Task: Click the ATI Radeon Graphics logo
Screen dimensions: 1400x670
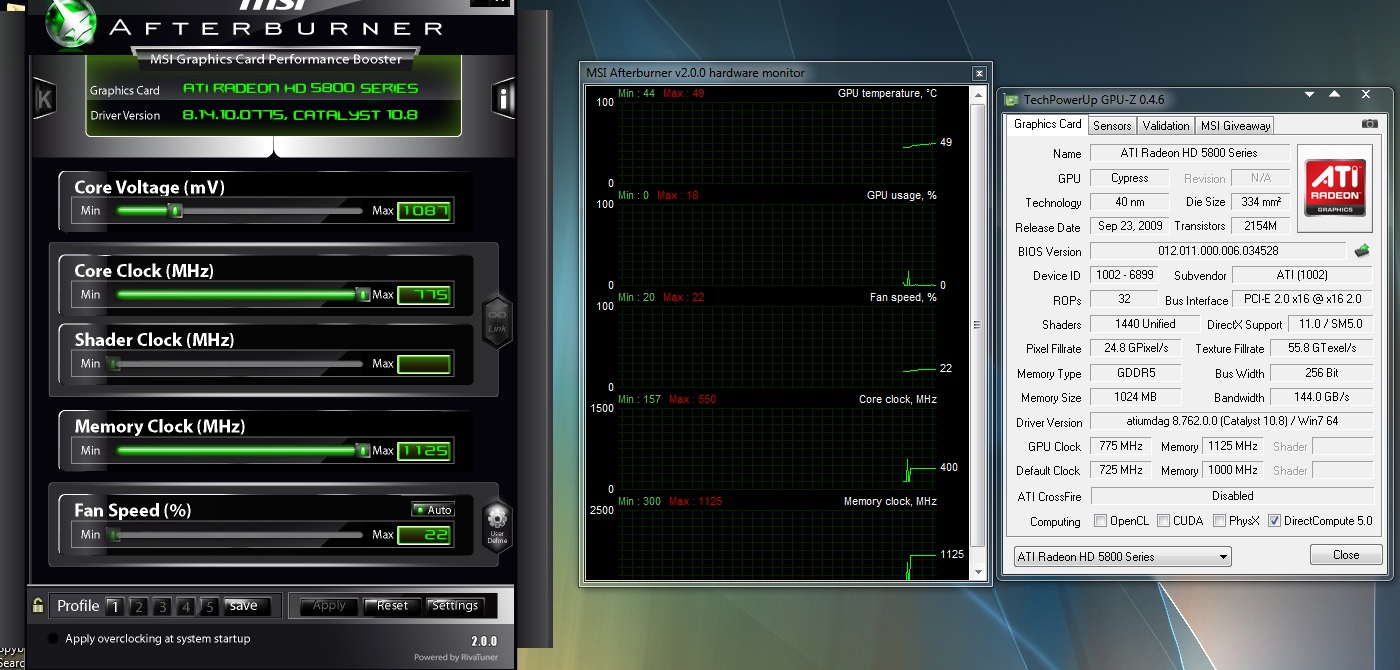Action: coord(1334,187)
